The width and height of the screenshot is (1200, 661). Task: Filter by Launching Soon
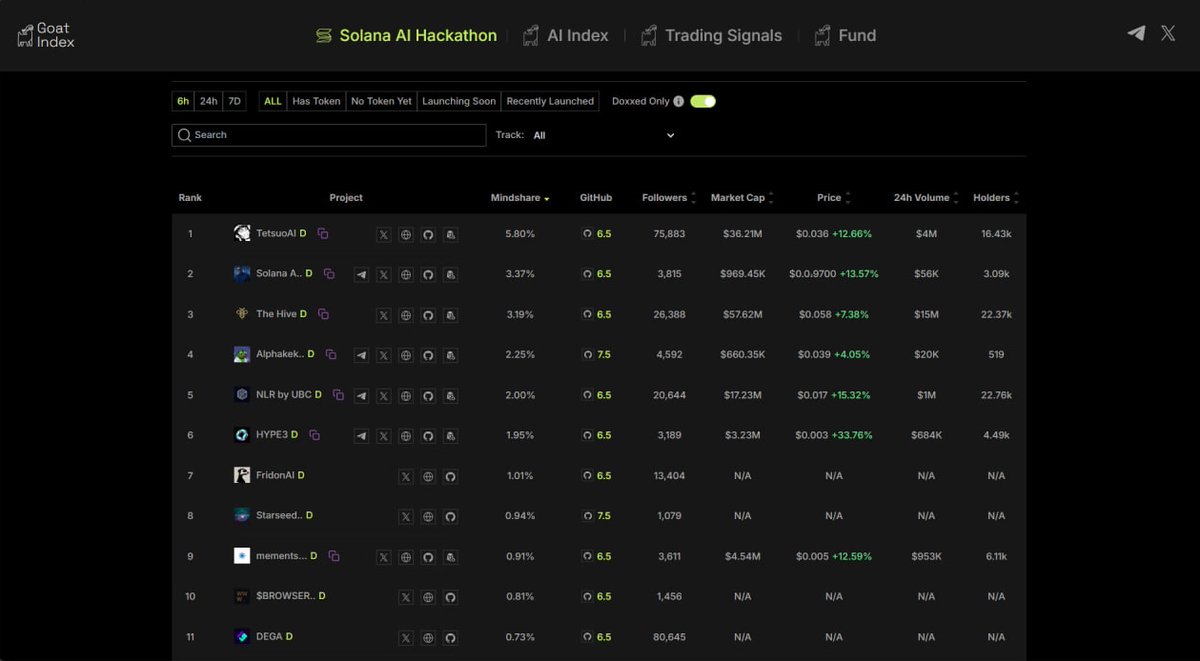459,101
